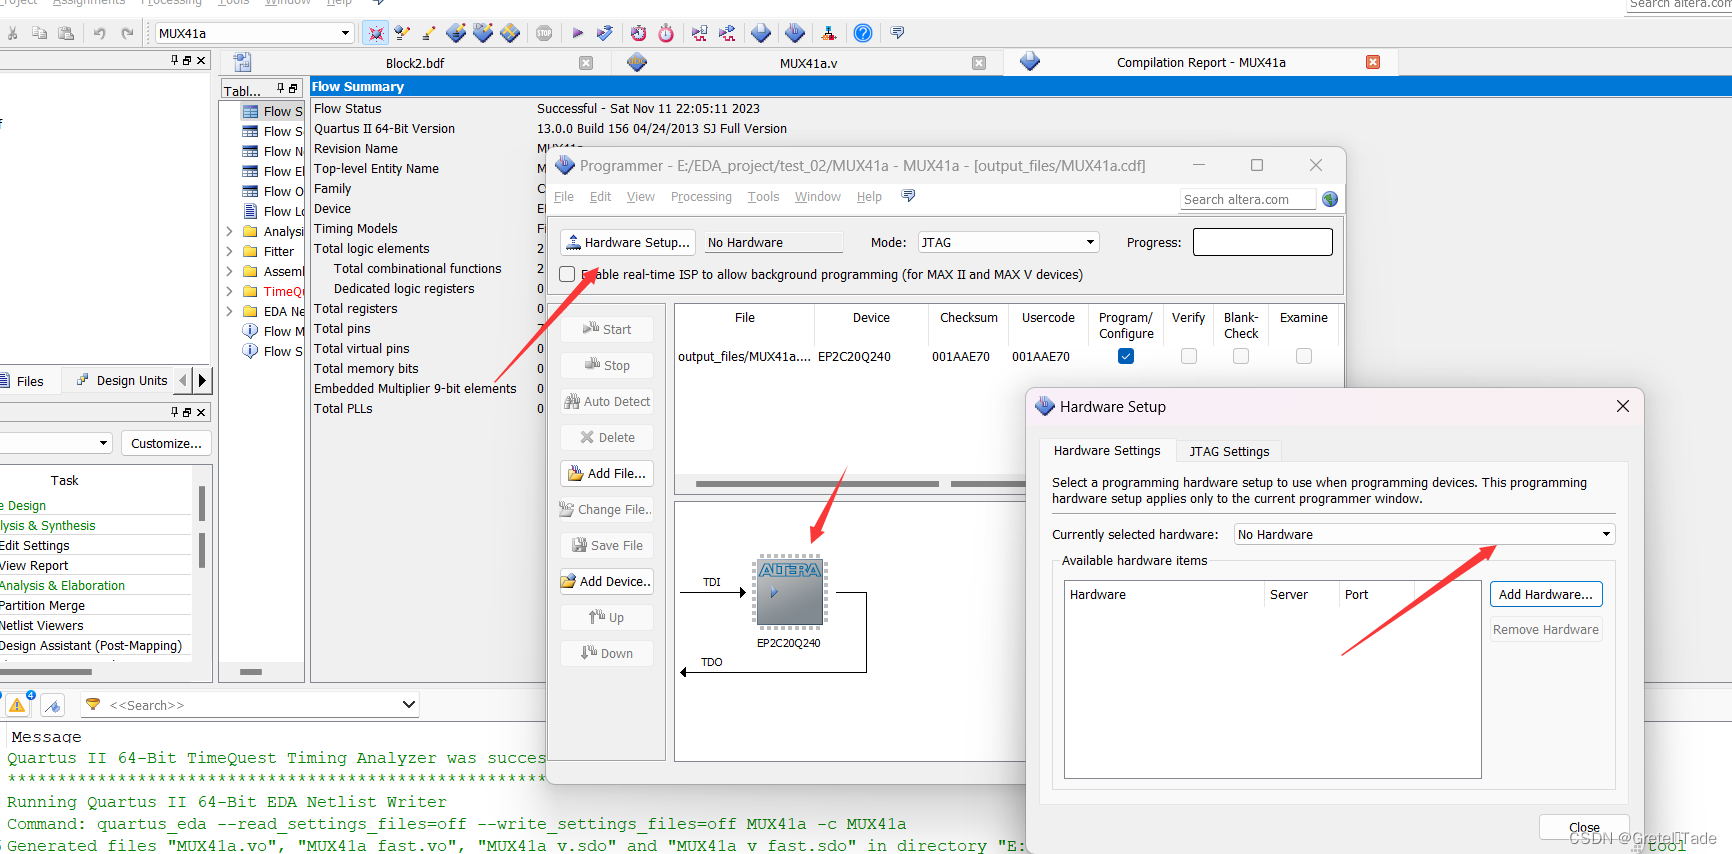
Task: Check the Verify box for MUX41a file
Action: pyautogui.click(x=1189, y=356)
